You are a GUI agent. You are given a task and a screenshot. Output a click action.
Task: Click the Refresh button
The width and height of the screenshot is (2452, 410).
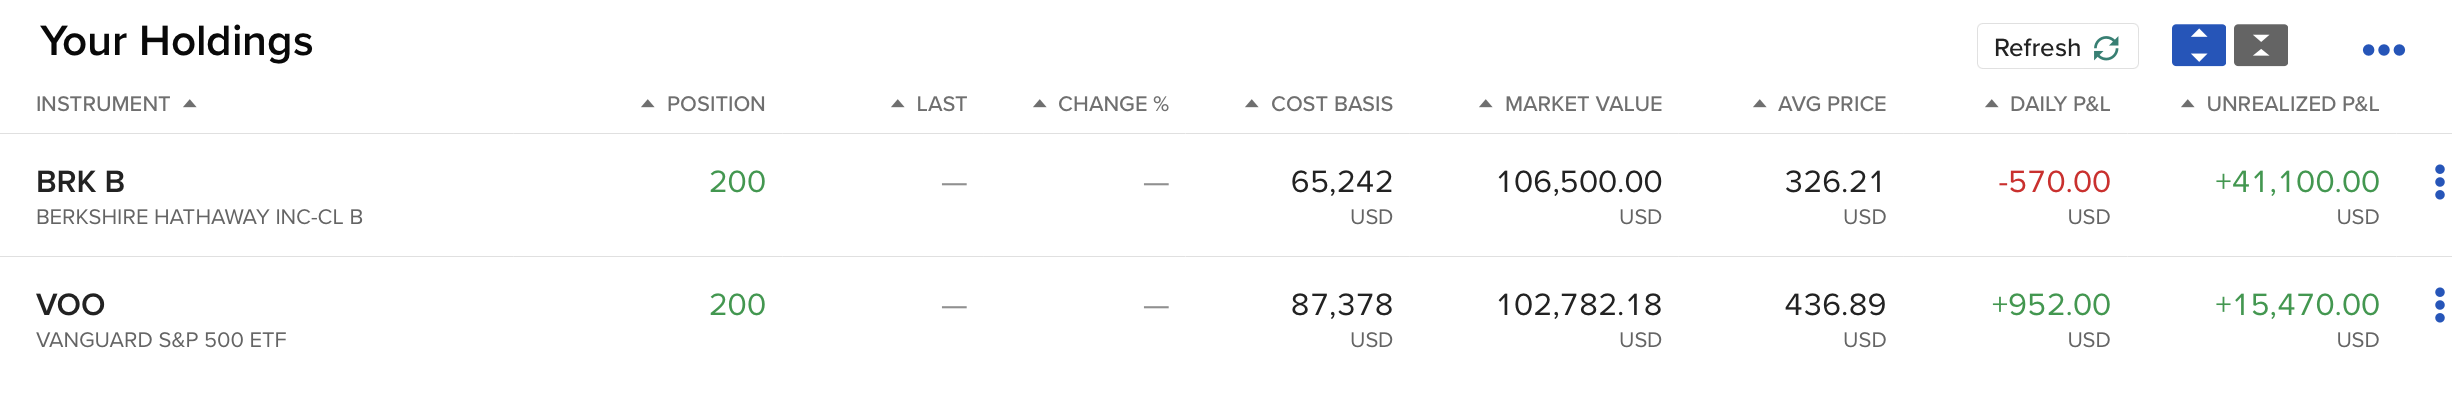(2056, 47)
